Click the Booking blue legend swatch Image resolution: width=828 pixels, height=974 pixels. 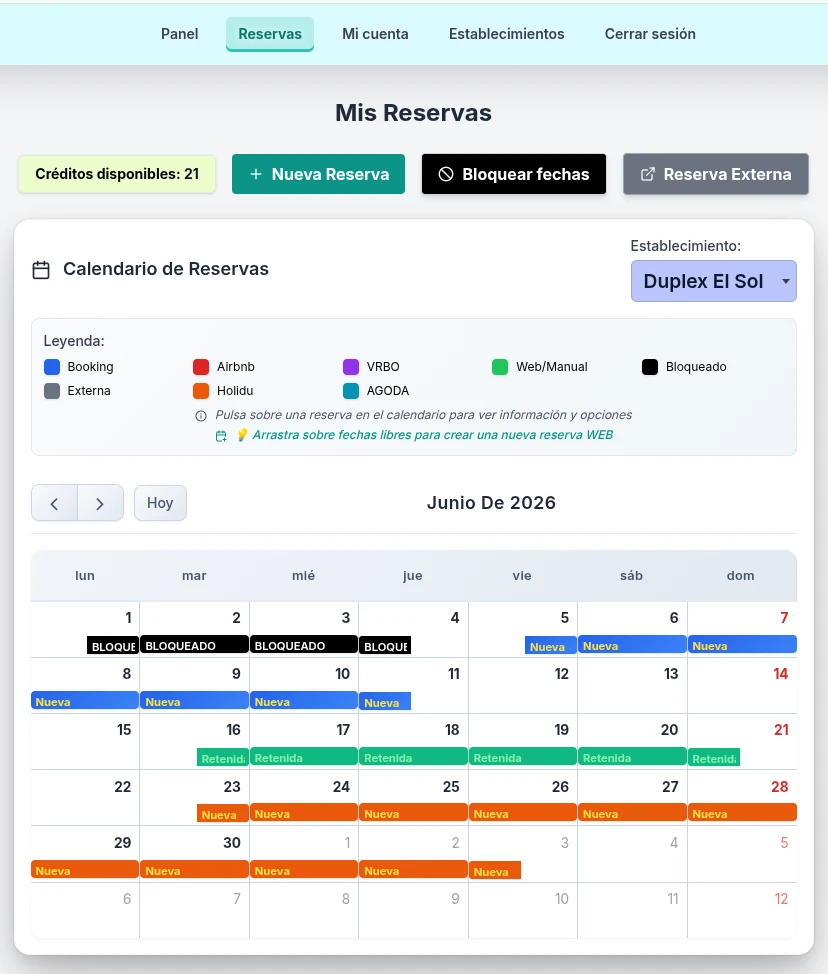click(x=52, y=366)
